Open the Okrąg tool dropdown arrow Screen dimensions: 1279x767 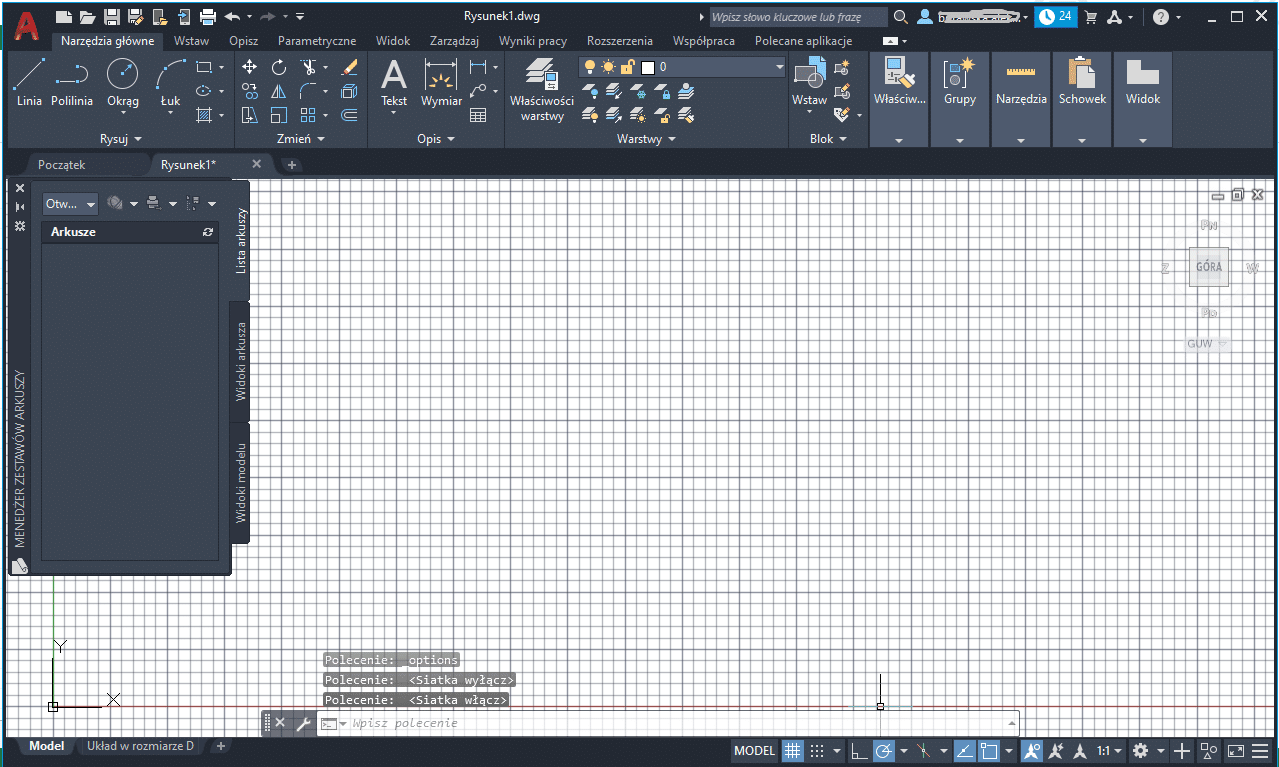pos(122,112)
